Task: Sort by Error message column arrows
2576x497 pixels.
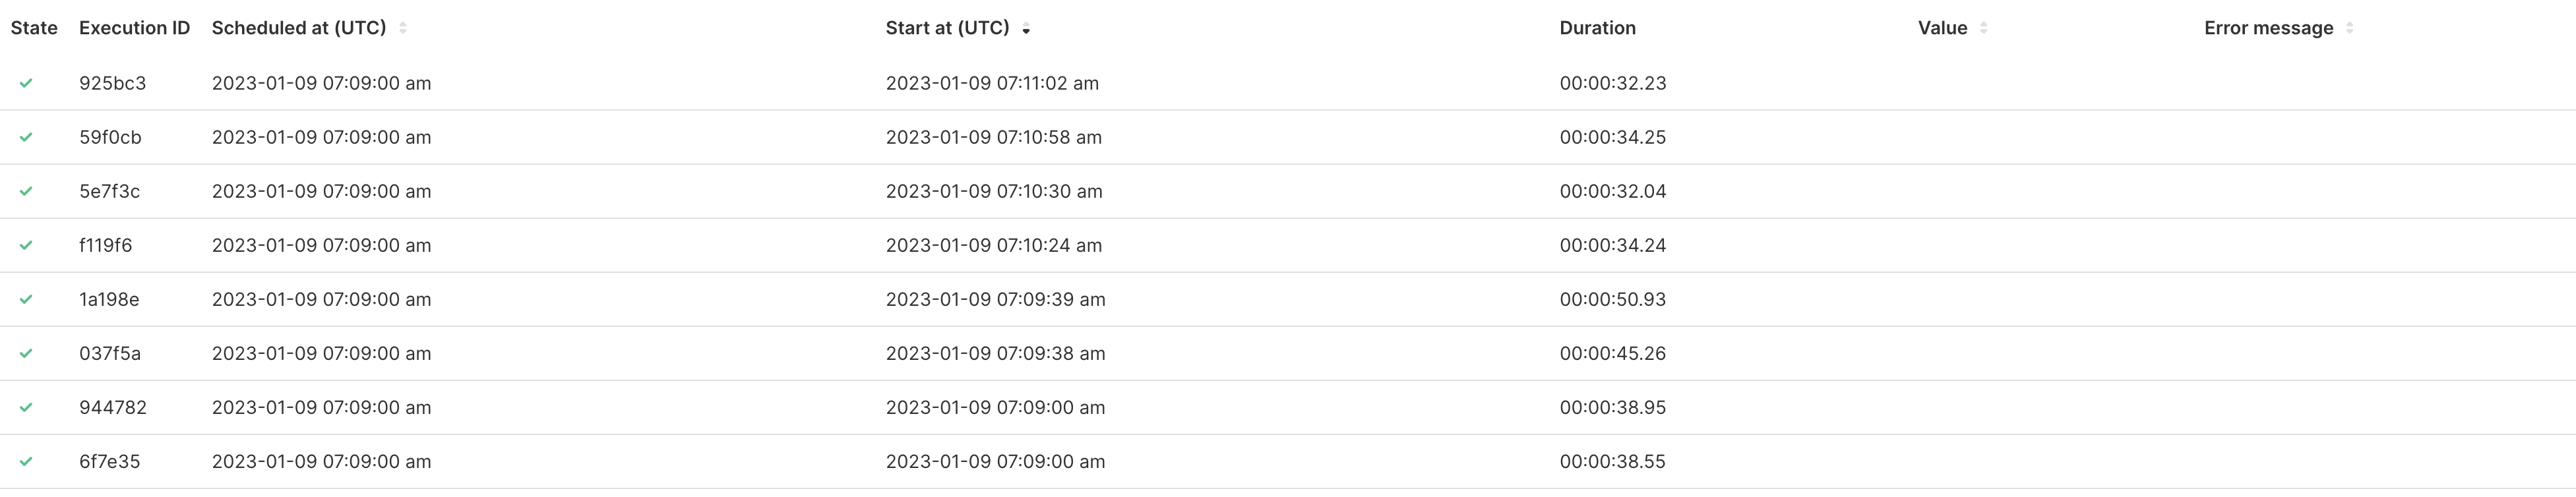Action: click(x=2349, y=28)
